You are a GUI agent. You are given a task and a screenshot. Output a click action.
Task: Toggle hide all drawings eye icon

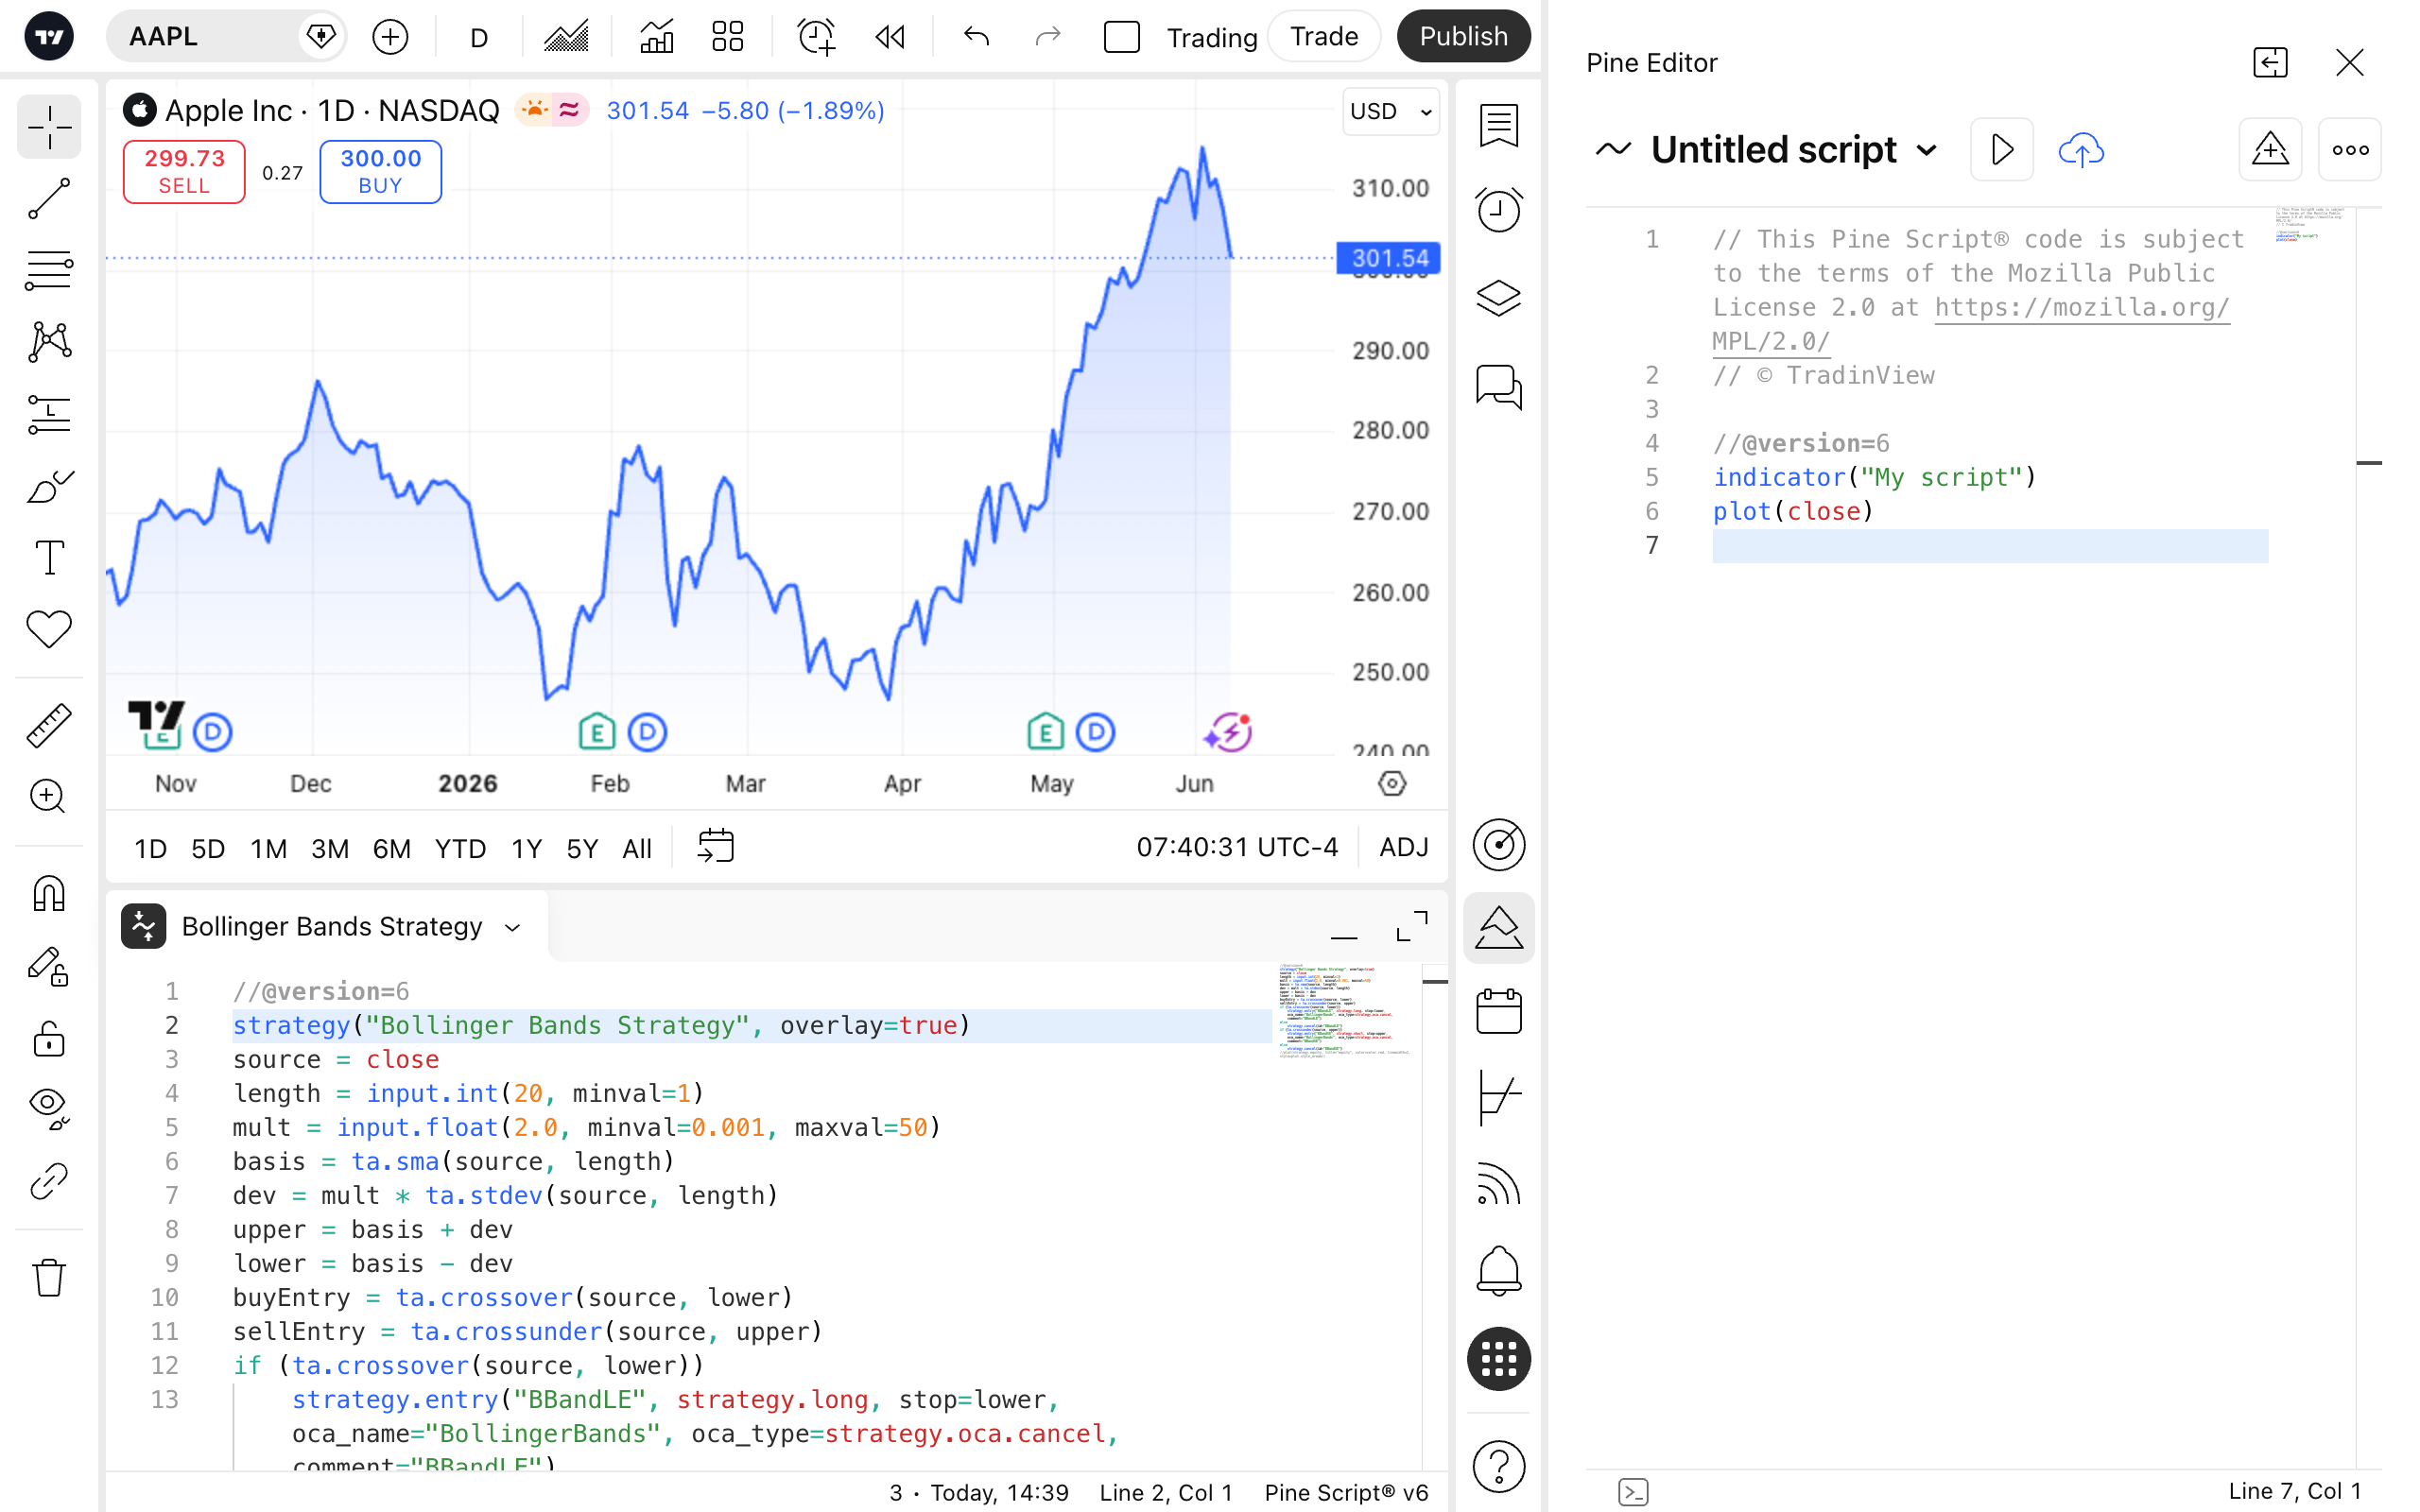49,1108
